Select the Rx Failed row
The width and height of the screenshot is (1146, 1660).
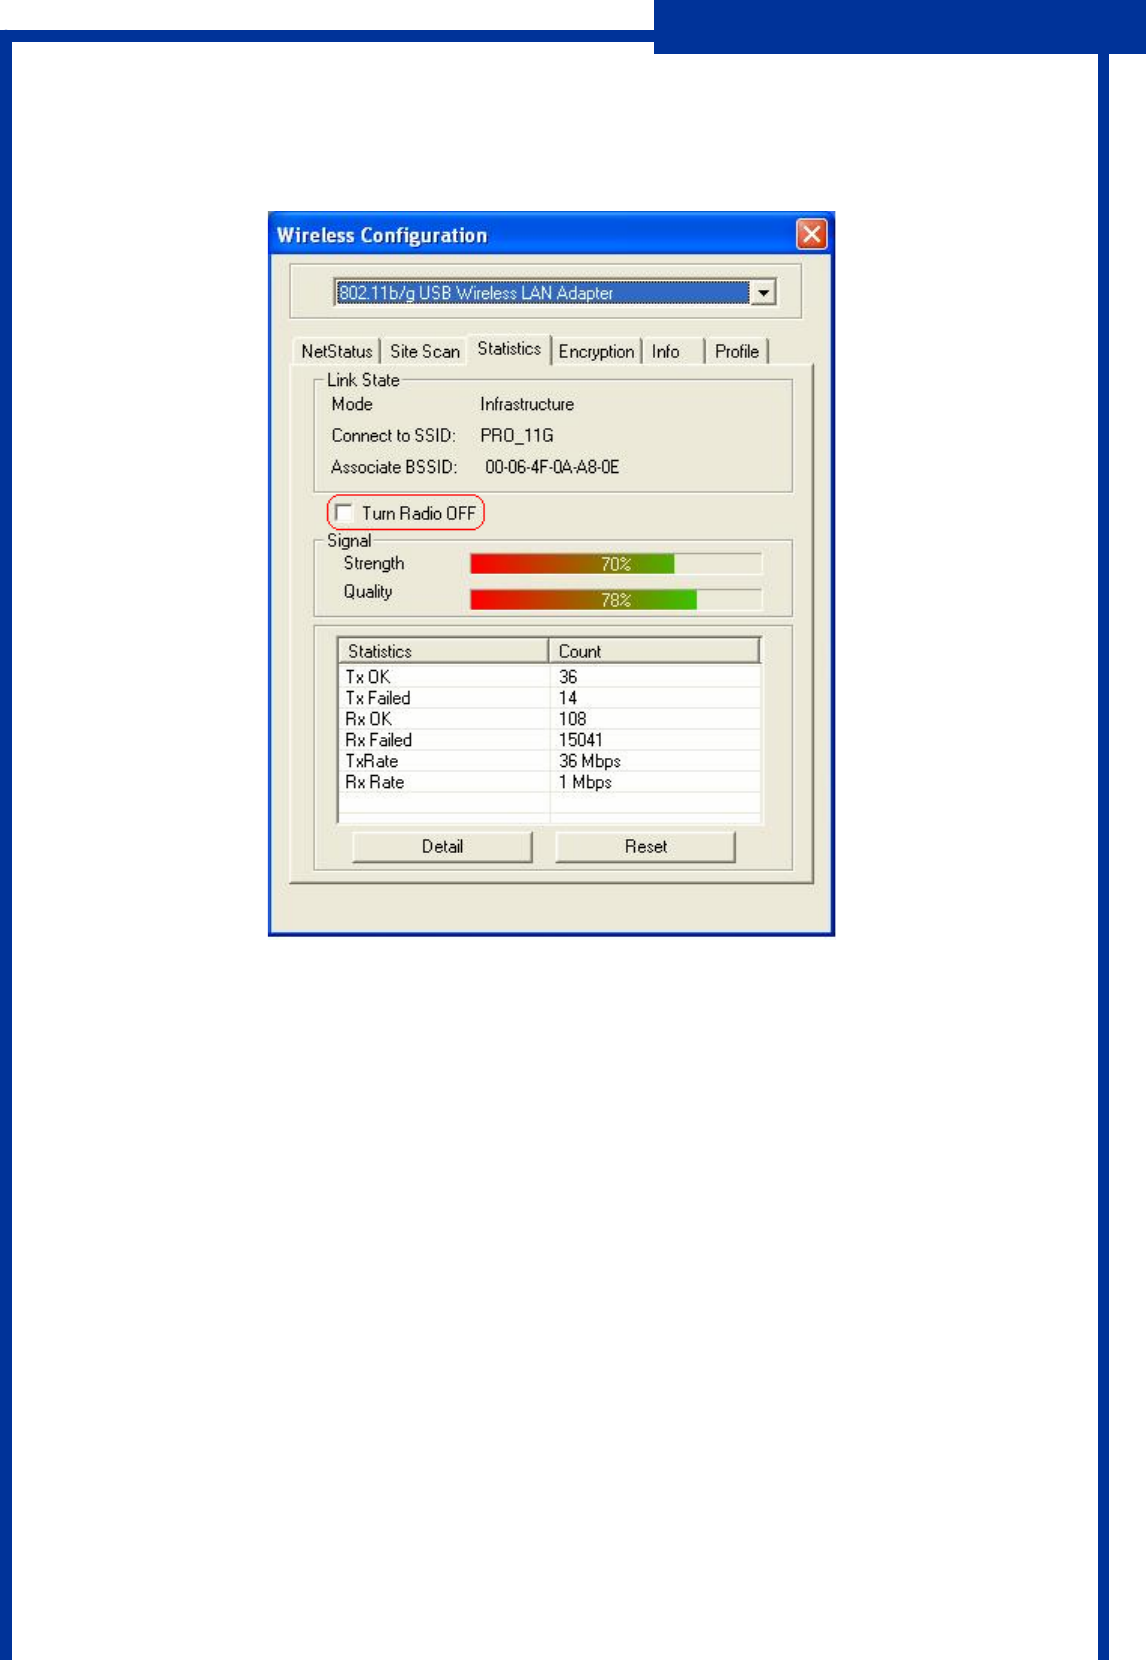pos(550,740)
